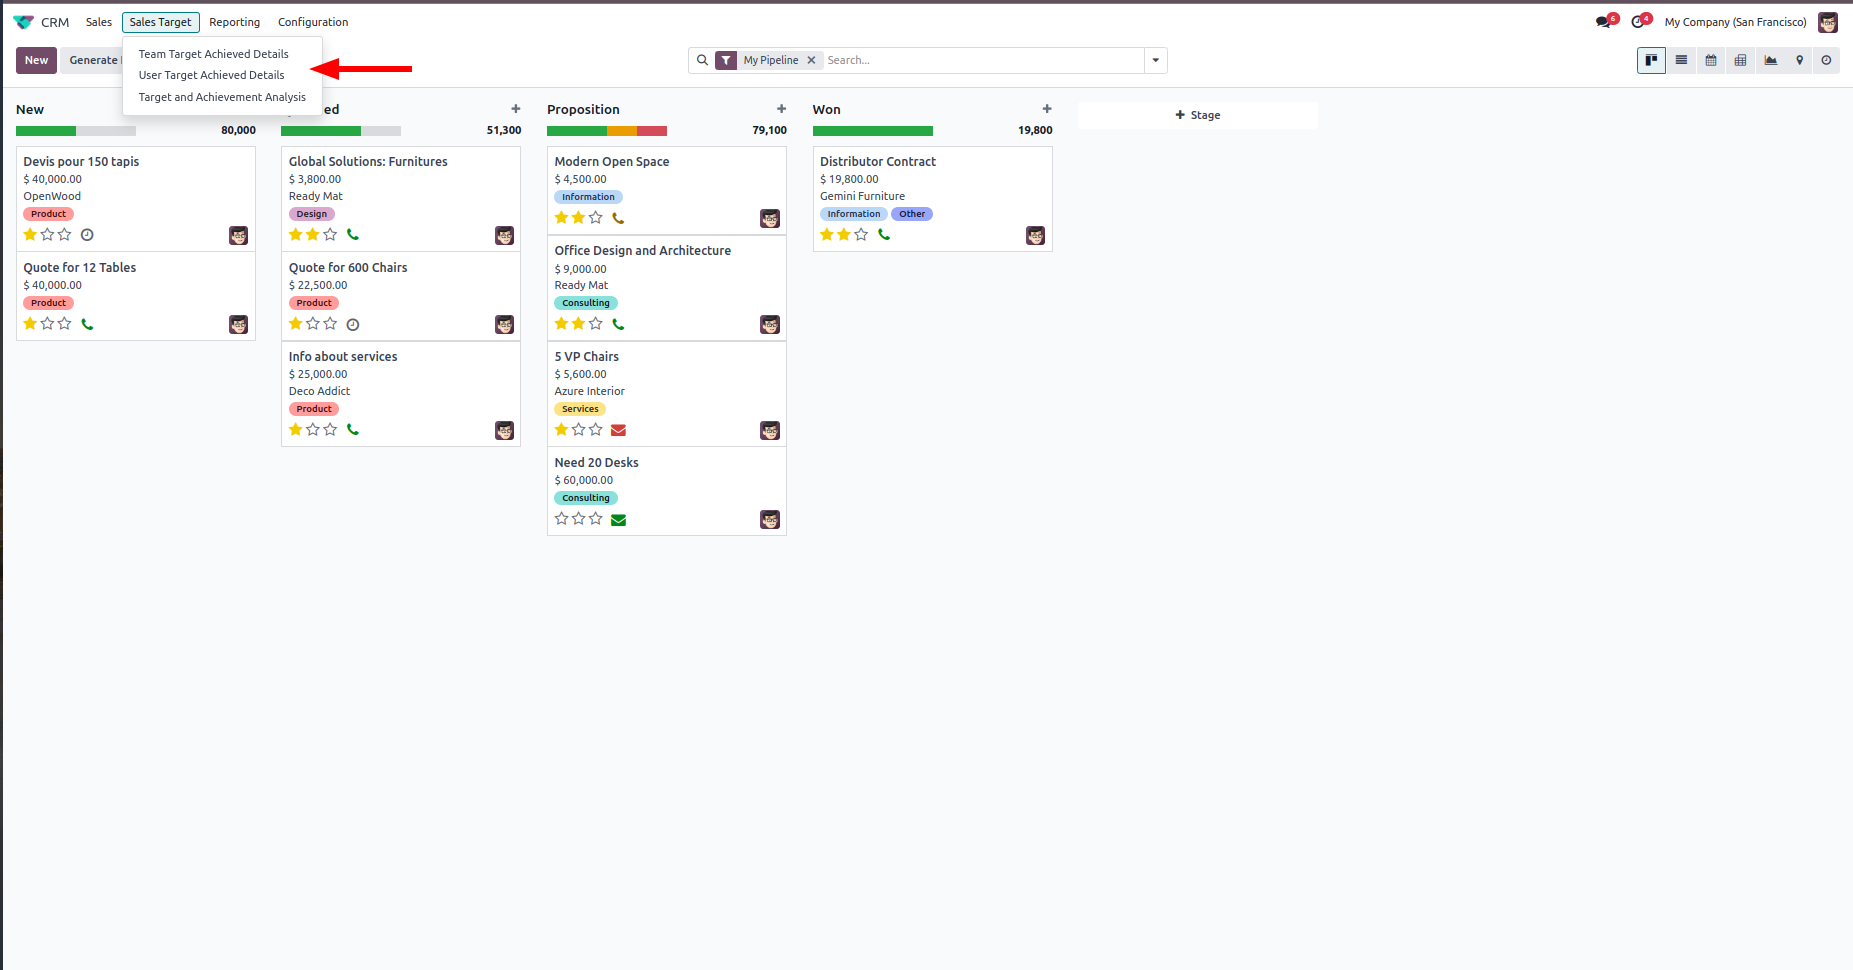Switch to Map view
Screen dimensions: 1853x970
(x=1799, y=60)
